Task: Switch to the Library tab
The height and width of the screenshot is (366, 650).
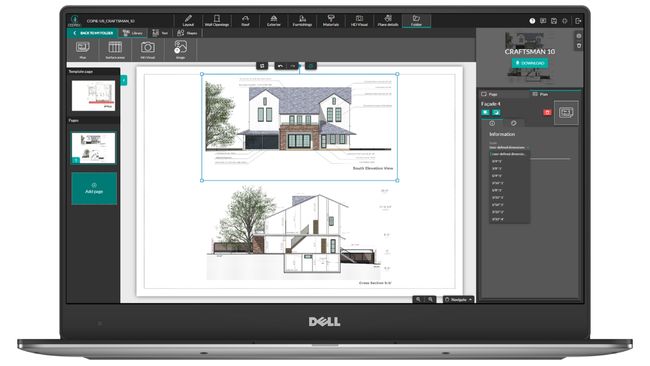Action: pyautogui.click(x=133, y=33)
